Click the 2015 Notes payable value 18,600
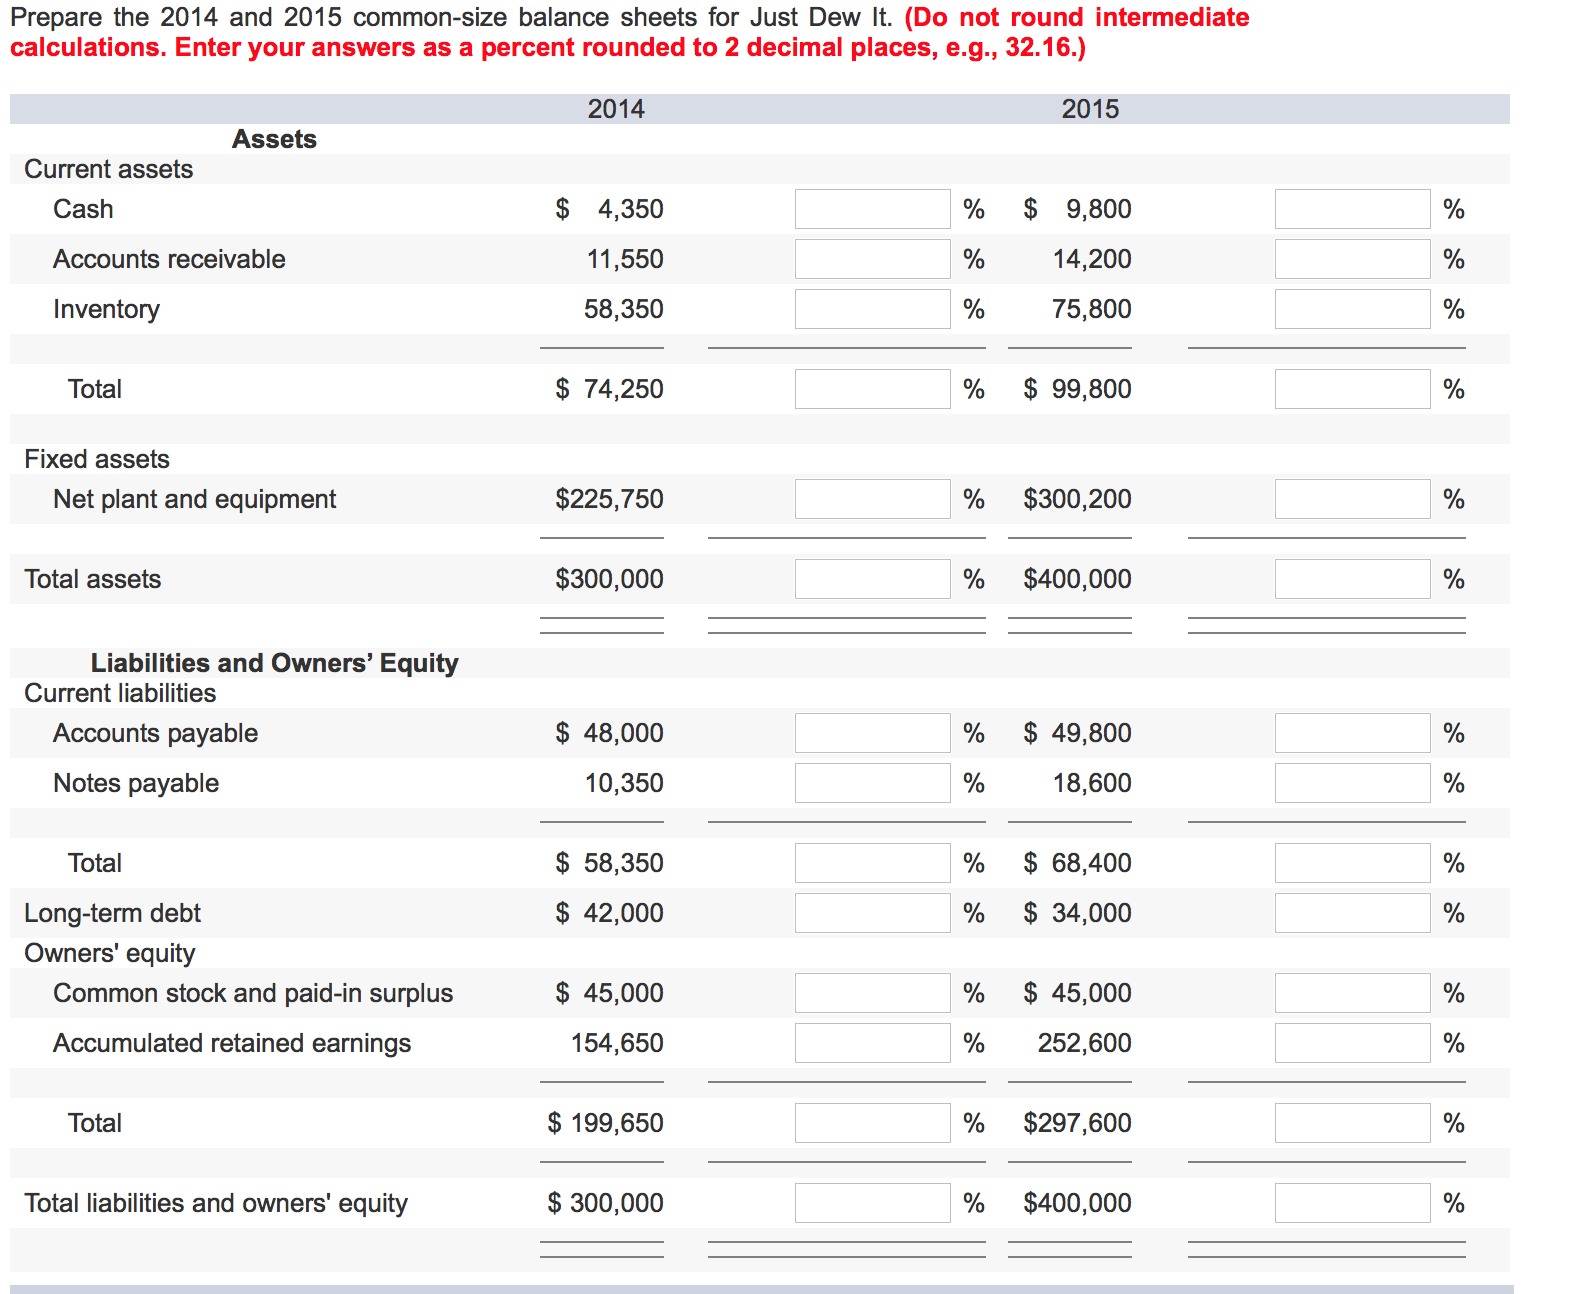The image size is (1596, 1294). [1092, 783]
